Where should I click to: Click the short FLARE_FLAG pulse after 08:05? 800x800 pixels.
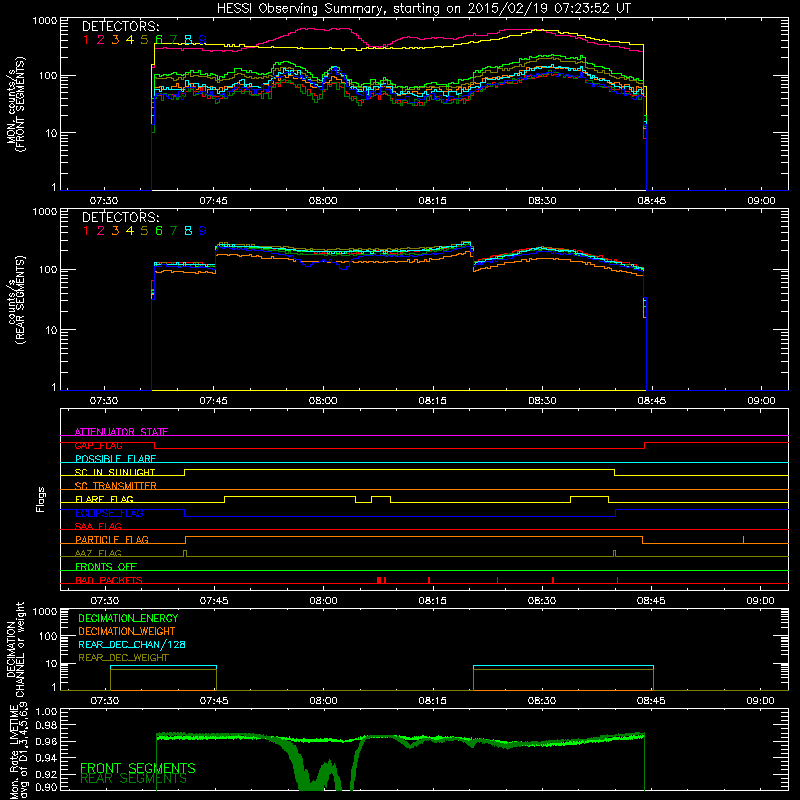pyautogui.click(x=381, y=499)
